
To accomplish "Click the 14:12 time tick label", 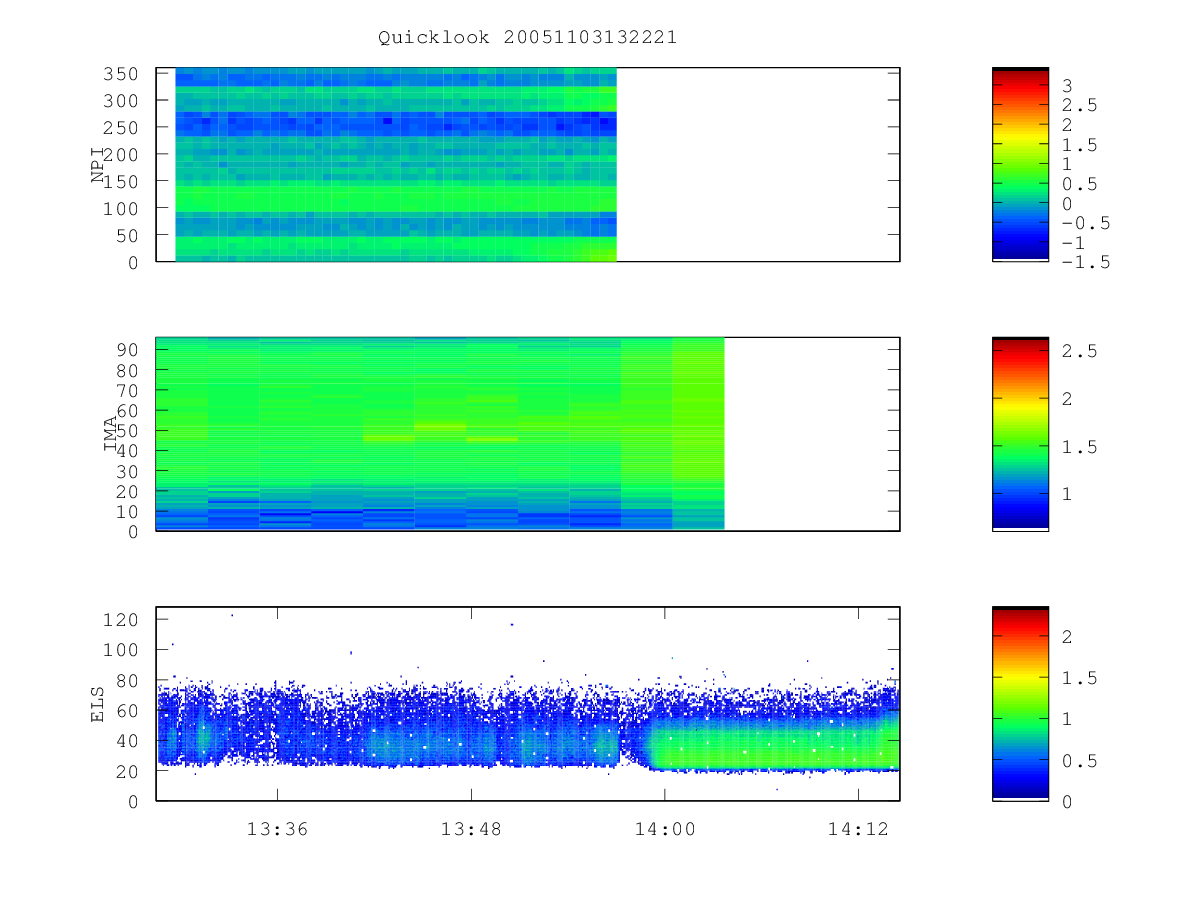I will point(858,828).
